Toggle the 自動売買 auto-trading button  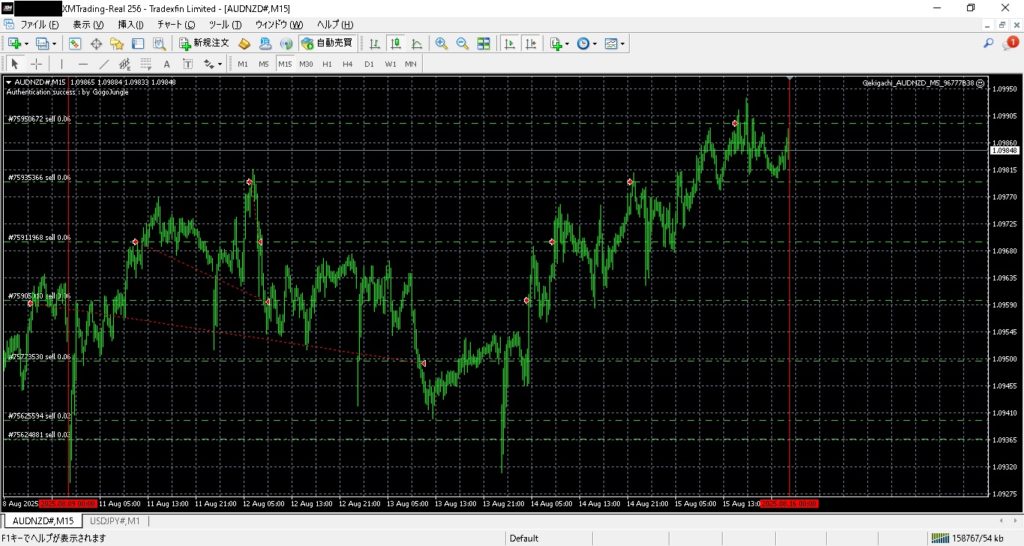pyautogui.click(x=326, y=44)
